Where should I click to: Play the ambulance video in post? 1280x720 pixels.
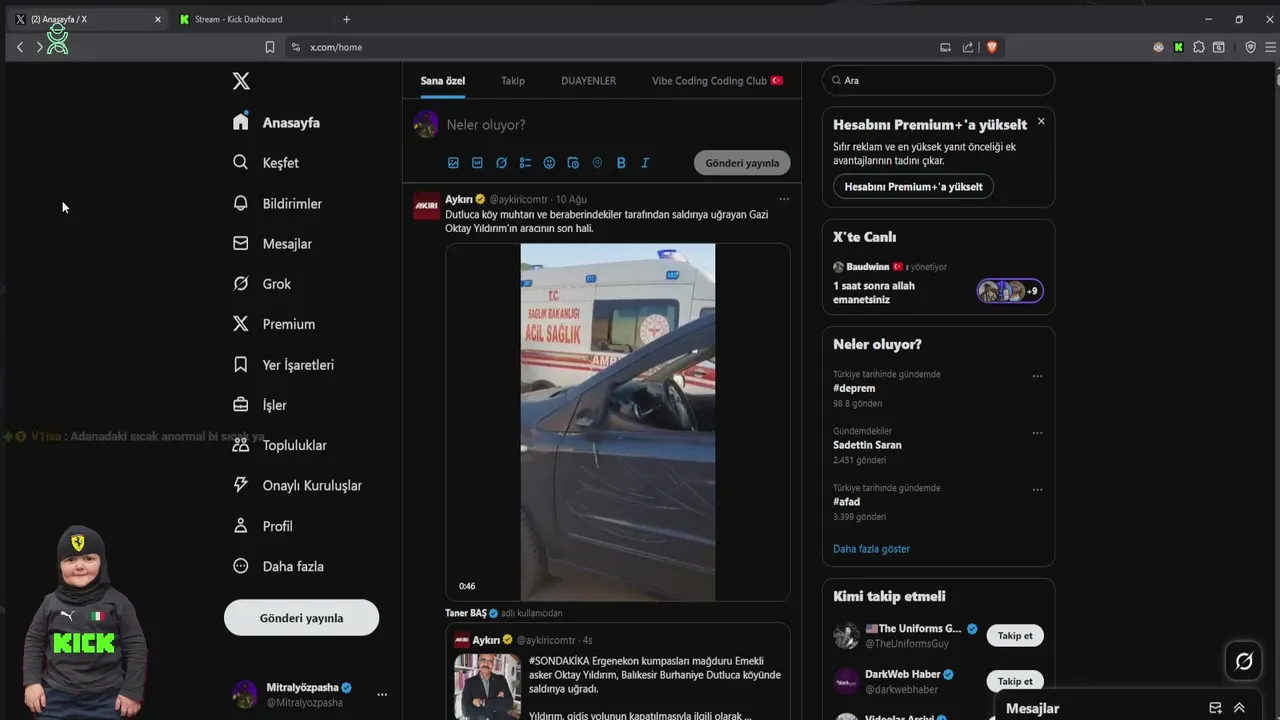click(618, 422)
